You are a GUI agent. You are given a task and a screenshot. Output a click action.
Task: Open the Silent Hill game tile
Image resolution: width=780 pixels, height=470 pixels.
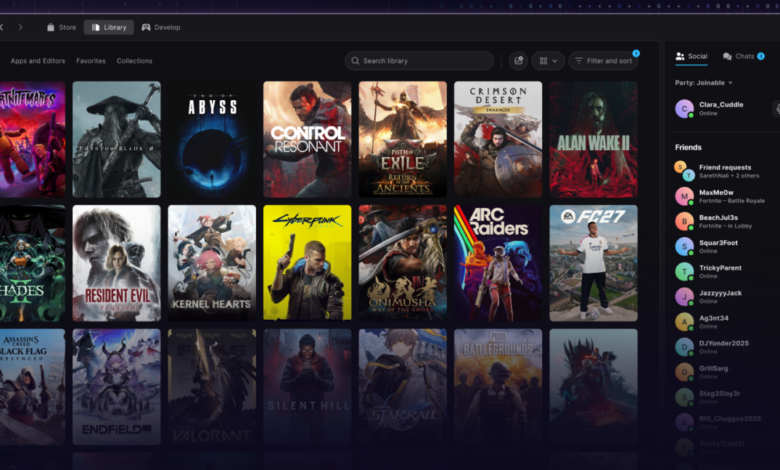[x=307, y=386]
